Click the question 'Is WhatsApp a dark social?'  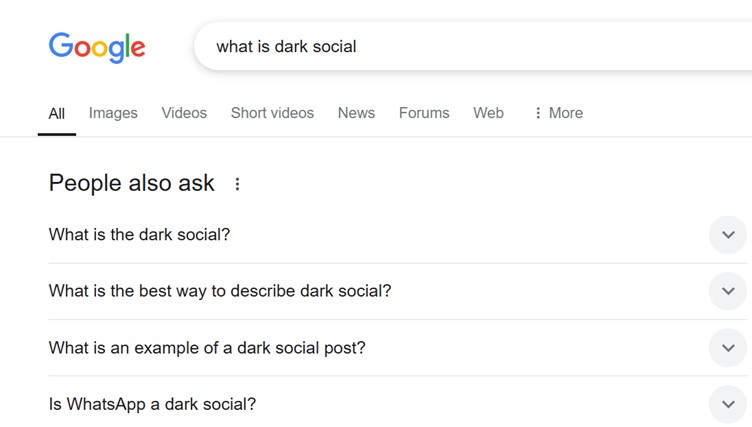pos(153,404)
